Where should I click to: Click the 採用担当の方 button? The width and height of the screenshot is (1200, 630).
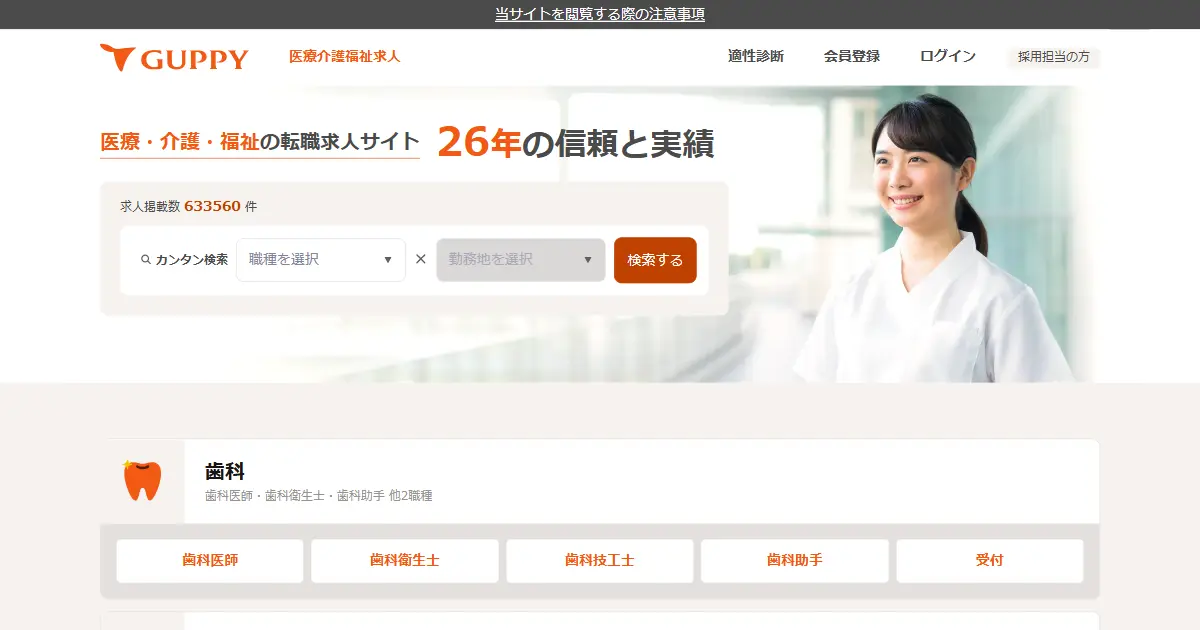[1054, 57]
